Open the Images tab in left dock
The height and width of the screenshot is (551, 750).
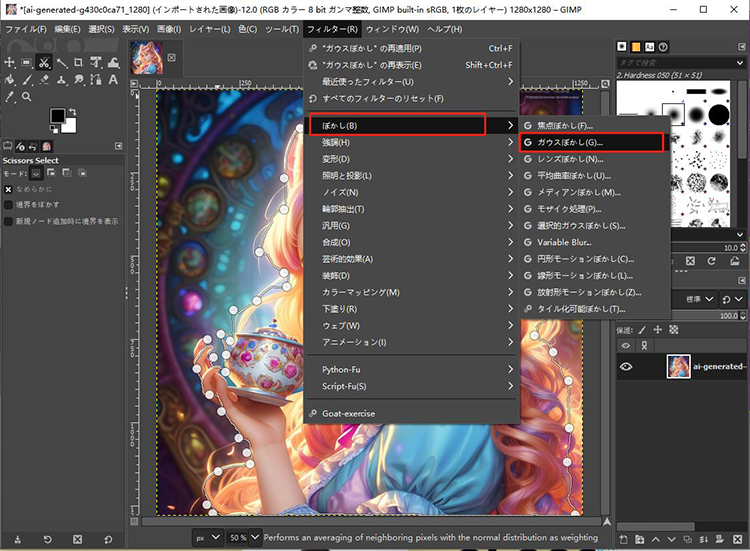click(x=46, y=146)
